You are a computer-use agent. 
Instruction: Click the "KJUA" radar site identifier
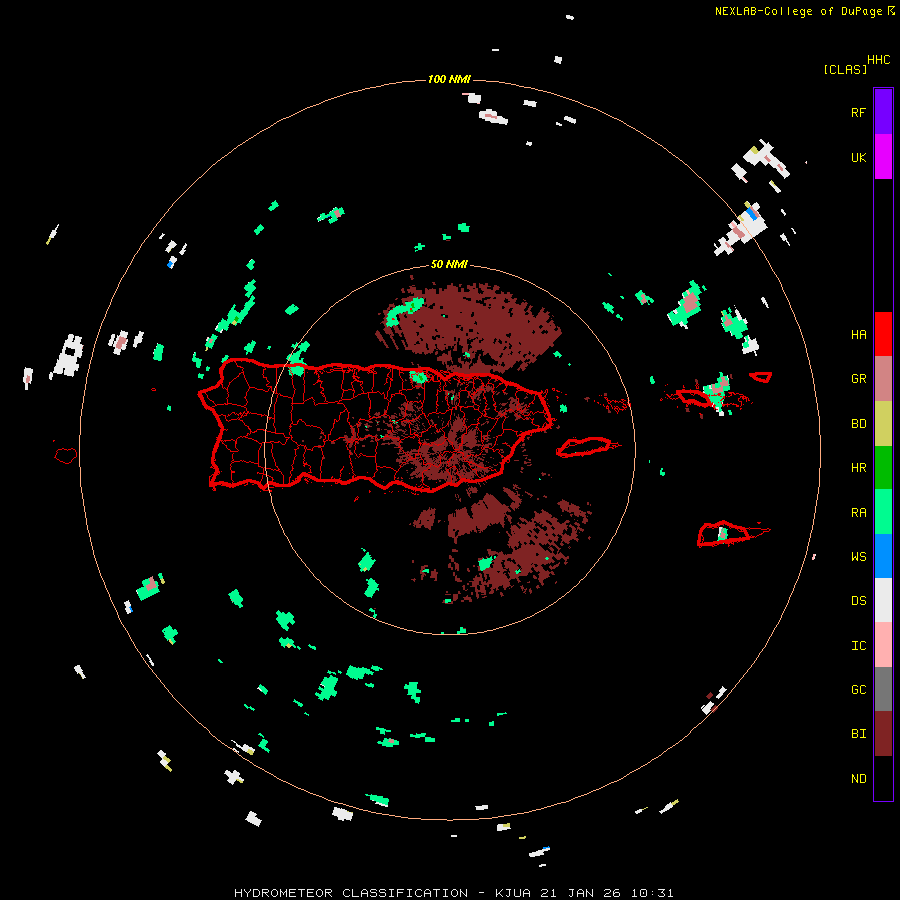[x=513, y=893]
